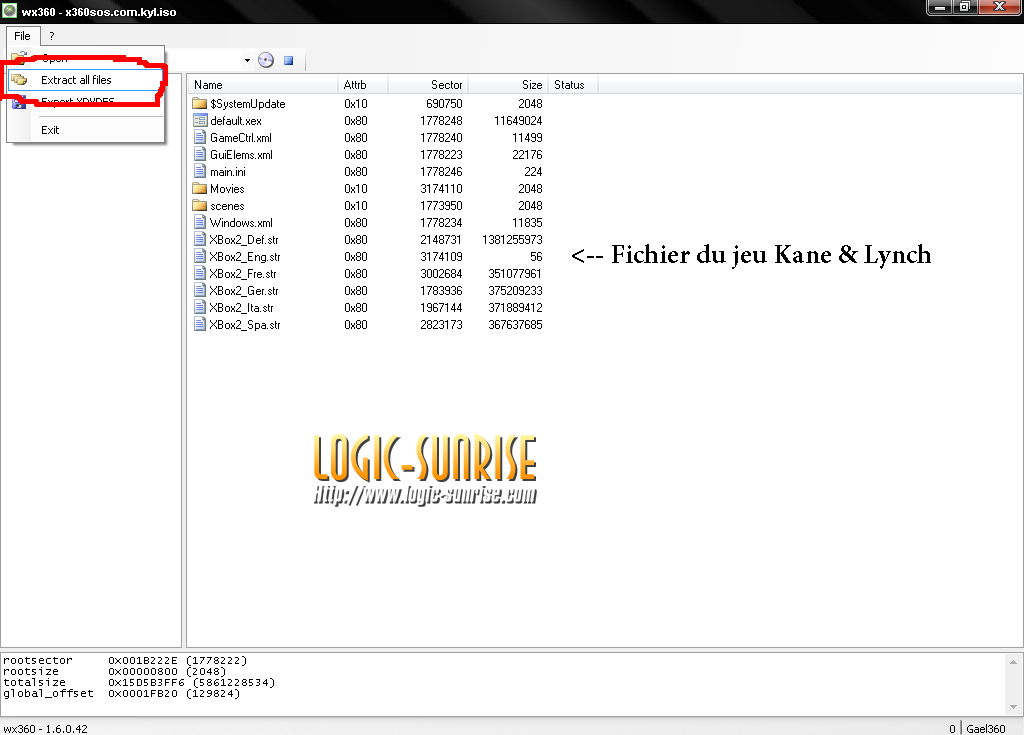Click the wx360 - 1.6.0.42 status bar text

tap(45, 728)
